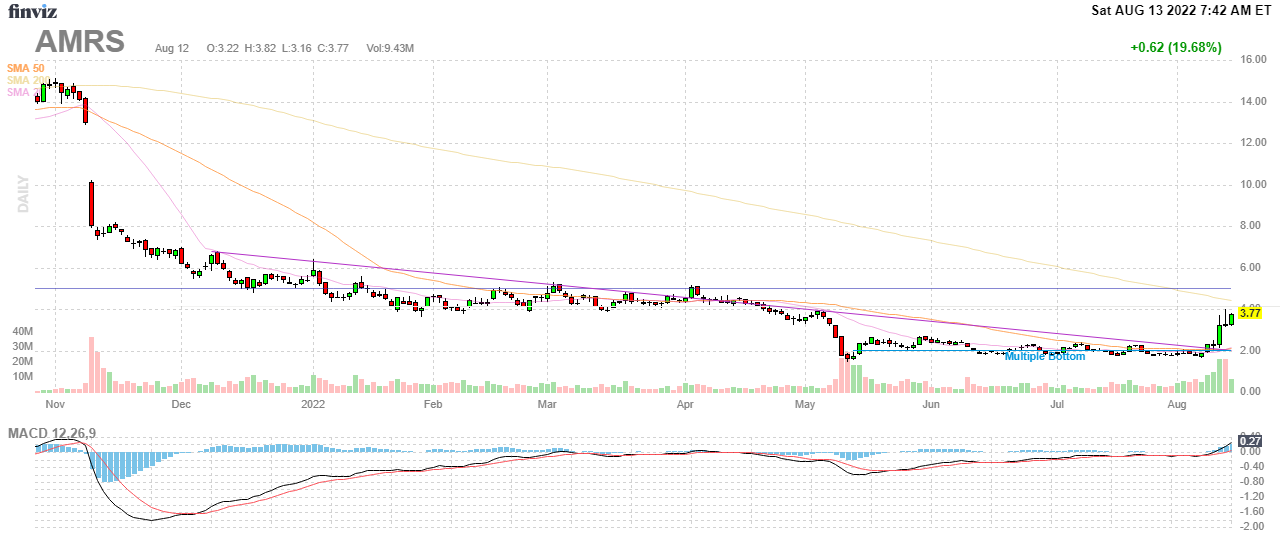
Task: Click the 40M volume axis label
Action: pos(22,331)
